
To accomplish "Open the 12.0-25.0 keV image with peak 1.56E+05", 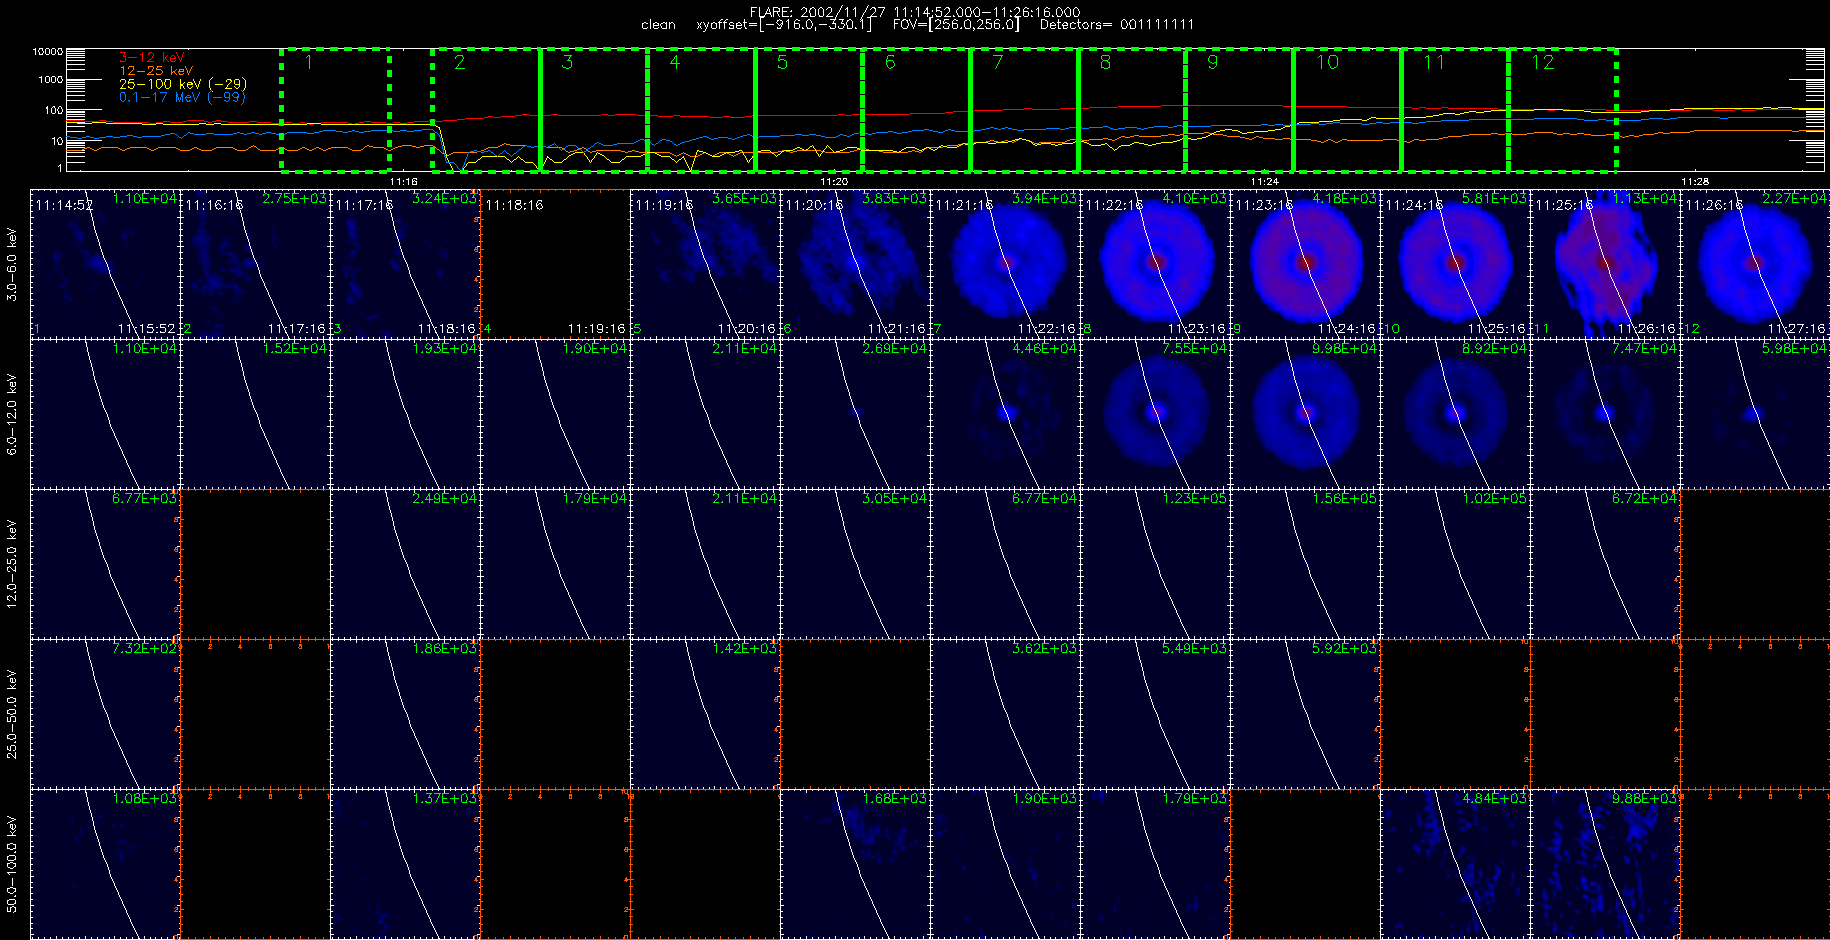I will click(x=1305, y=564).
